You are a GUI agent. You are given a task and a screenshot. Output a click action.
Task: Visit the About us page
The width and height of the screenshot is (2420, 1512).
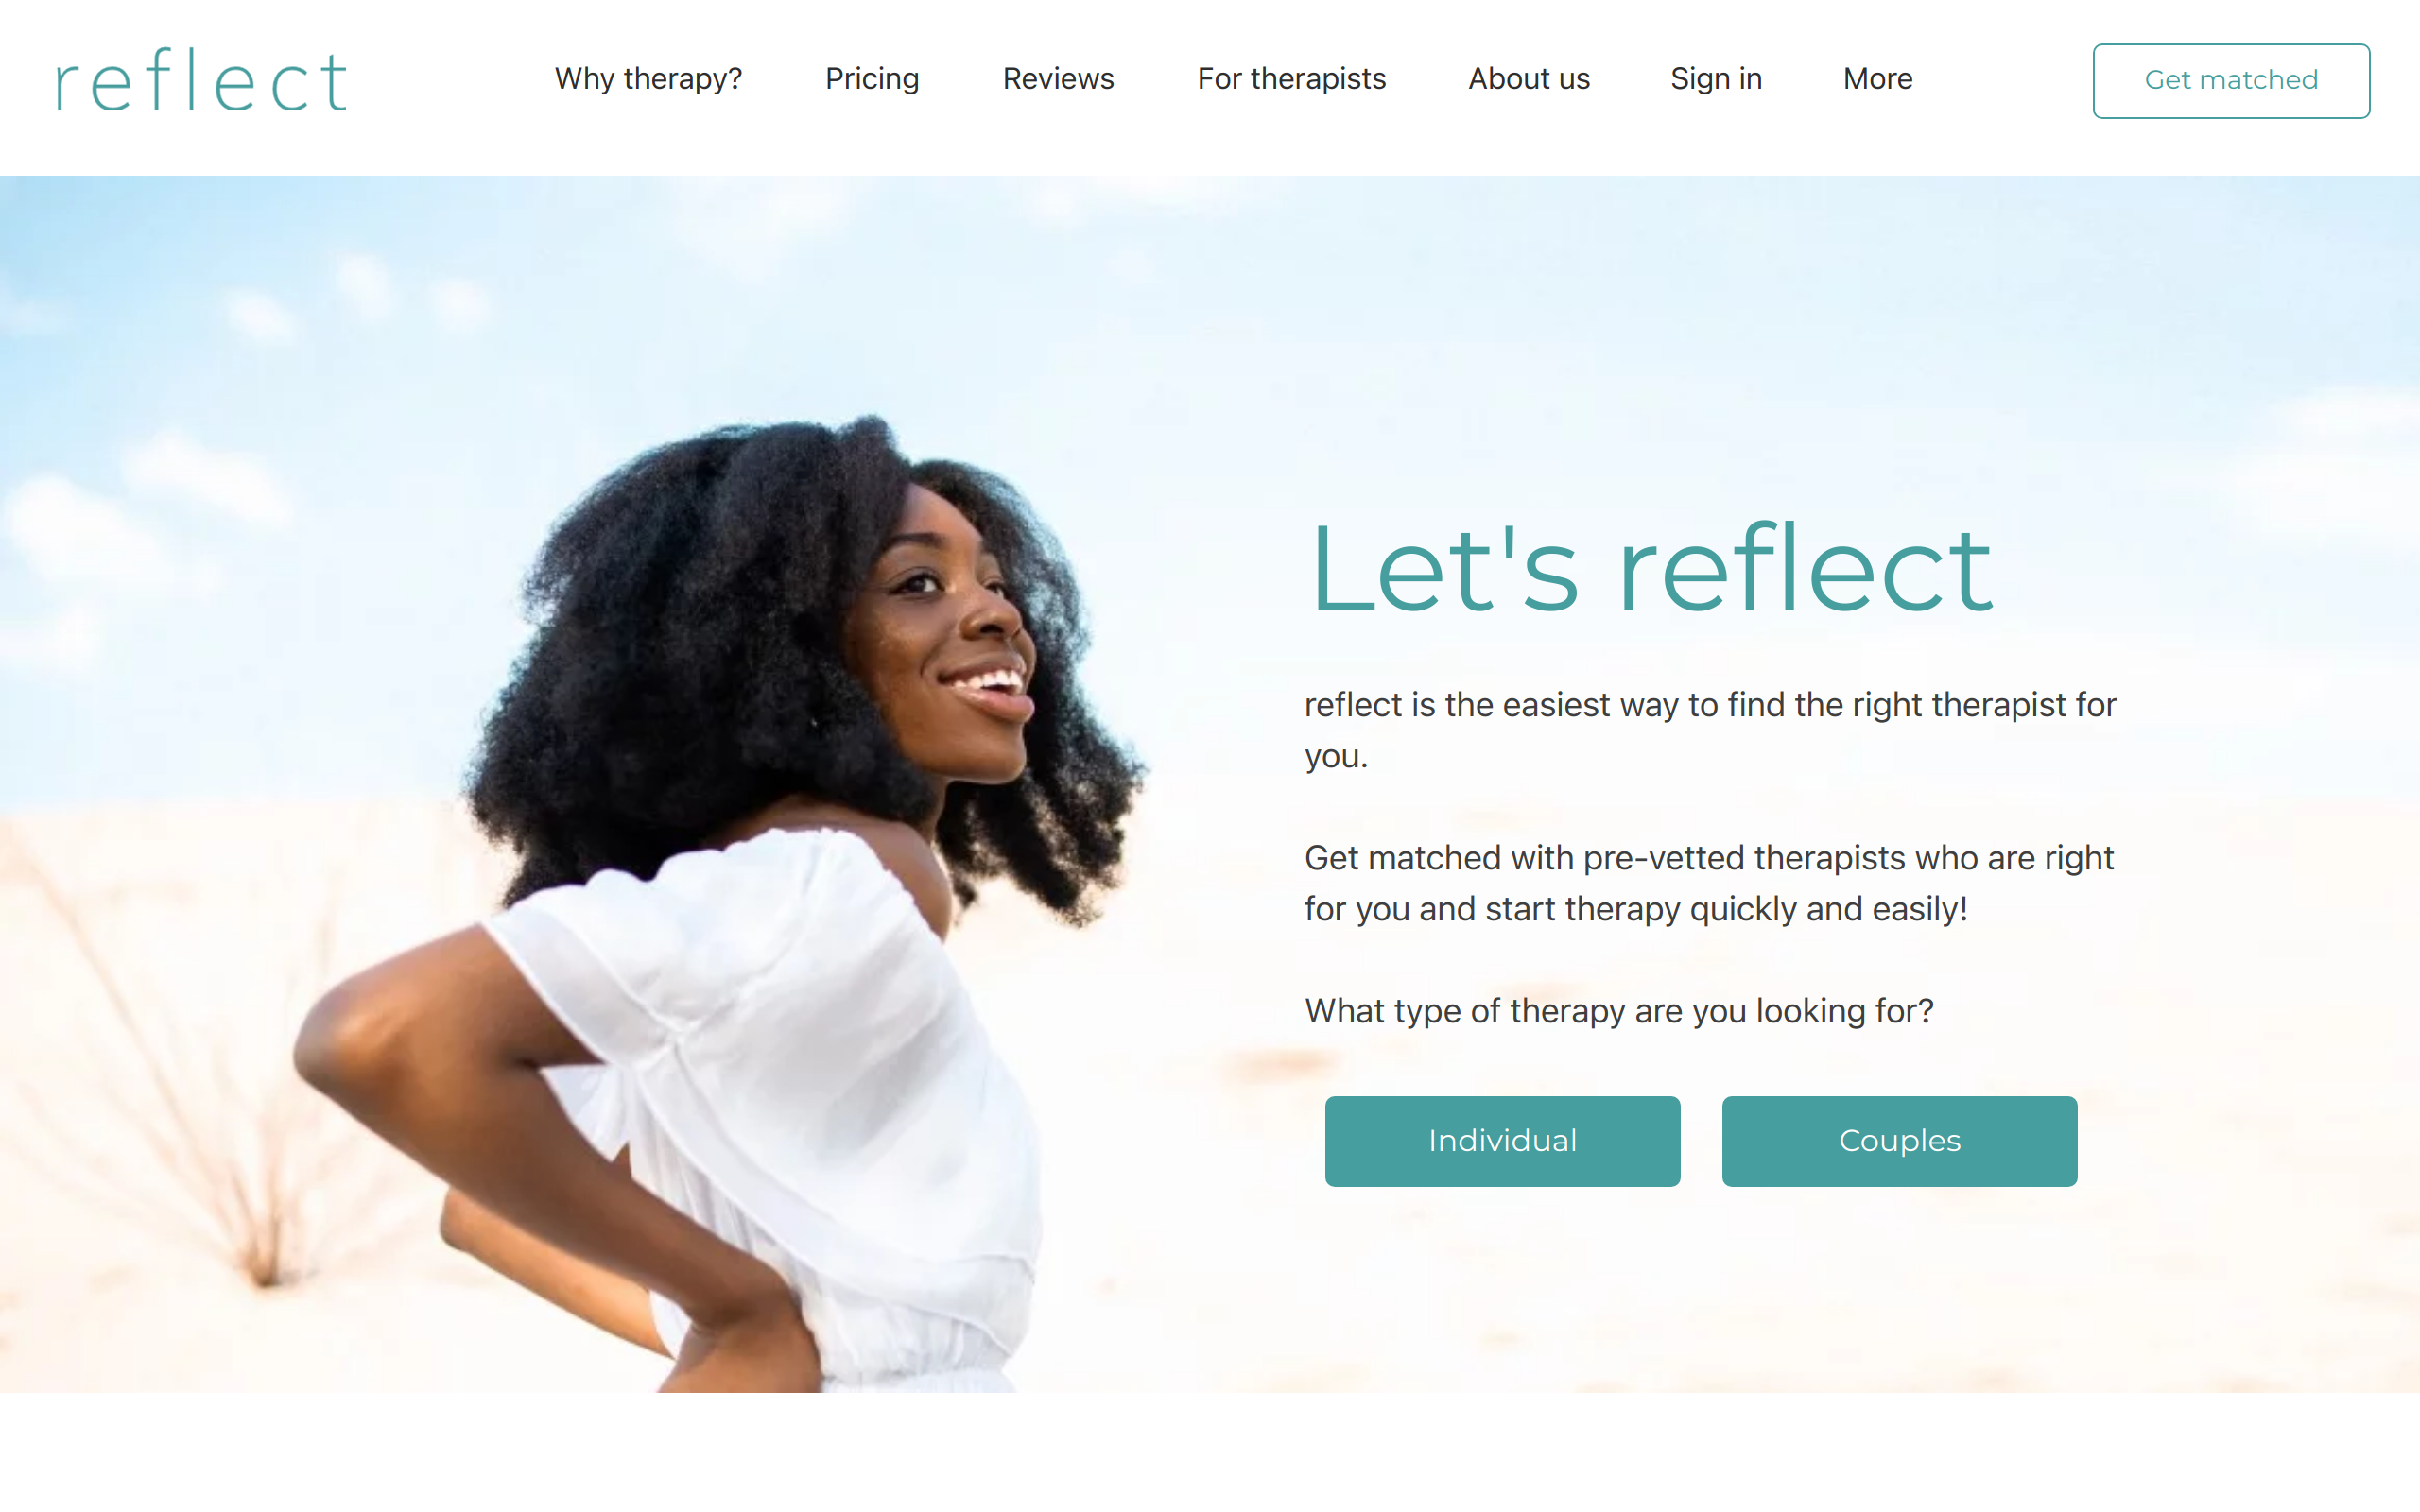1529,79
